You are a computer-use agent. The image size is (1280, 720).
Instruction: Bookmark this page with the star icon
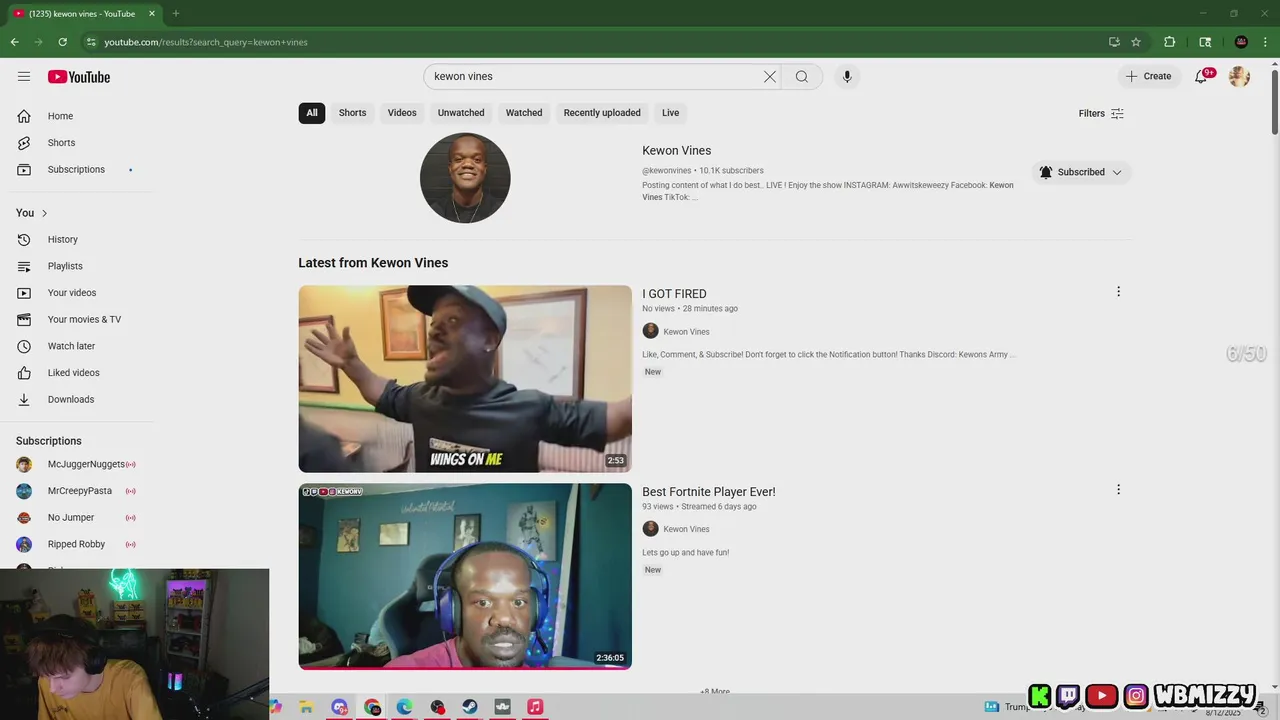point(1136,42)
